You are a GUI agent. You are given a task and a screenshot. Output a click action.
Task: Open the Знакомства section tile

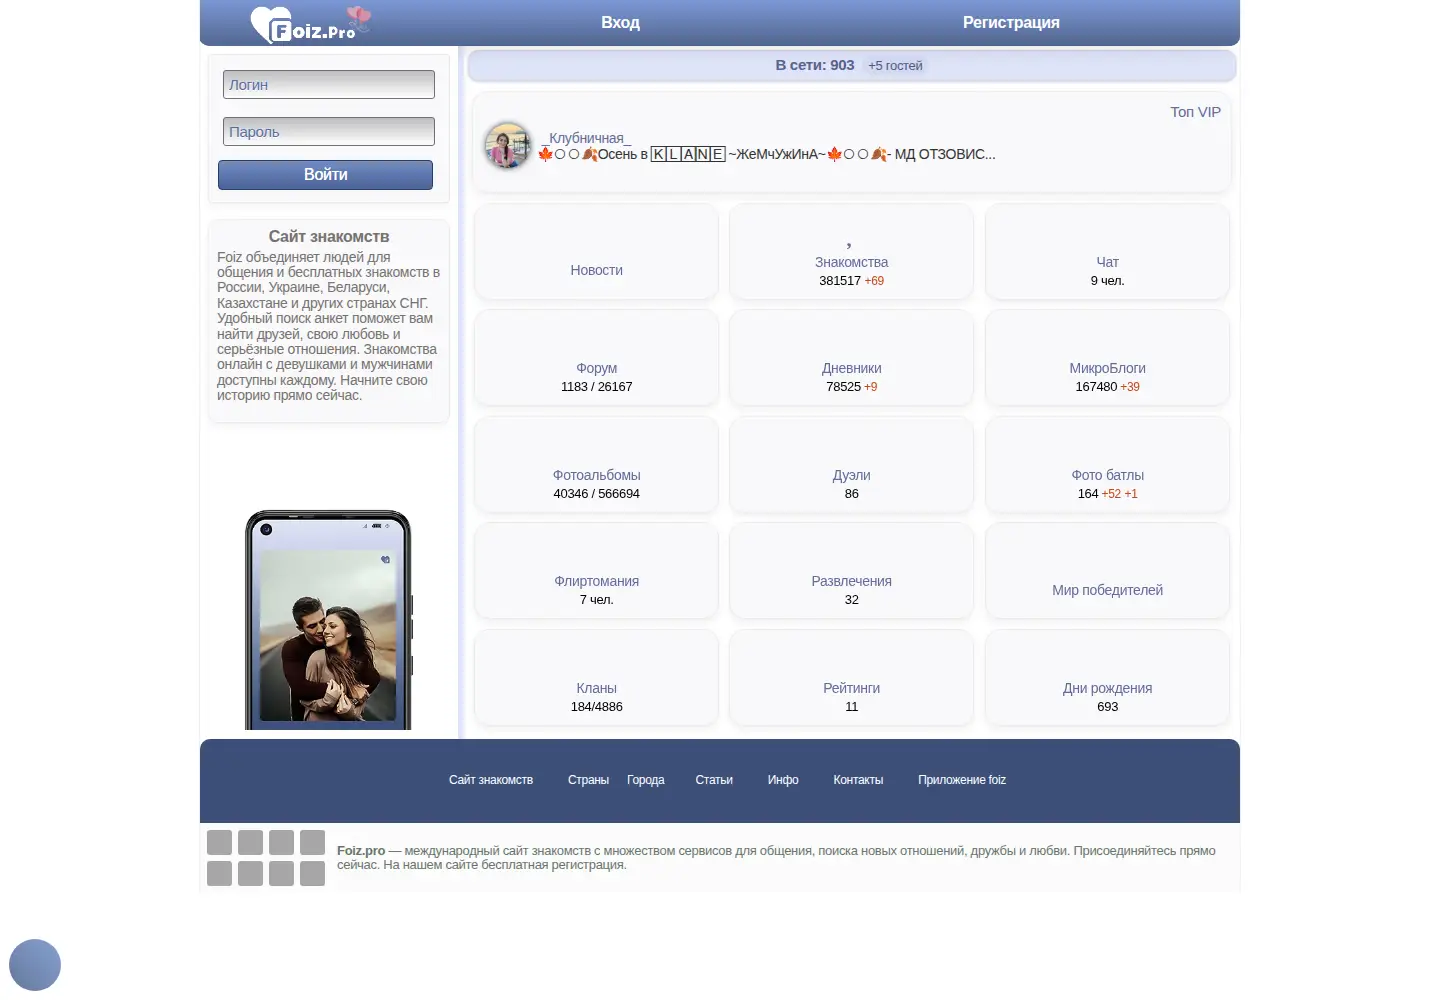(x=851, y=252)
